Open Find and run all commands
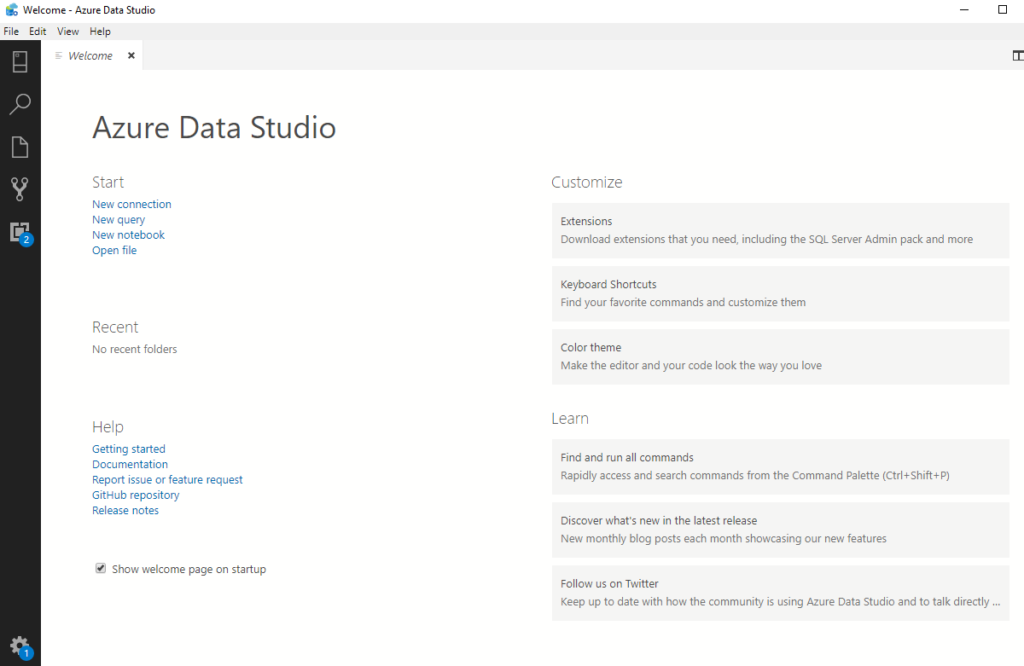 click(780, 465)
